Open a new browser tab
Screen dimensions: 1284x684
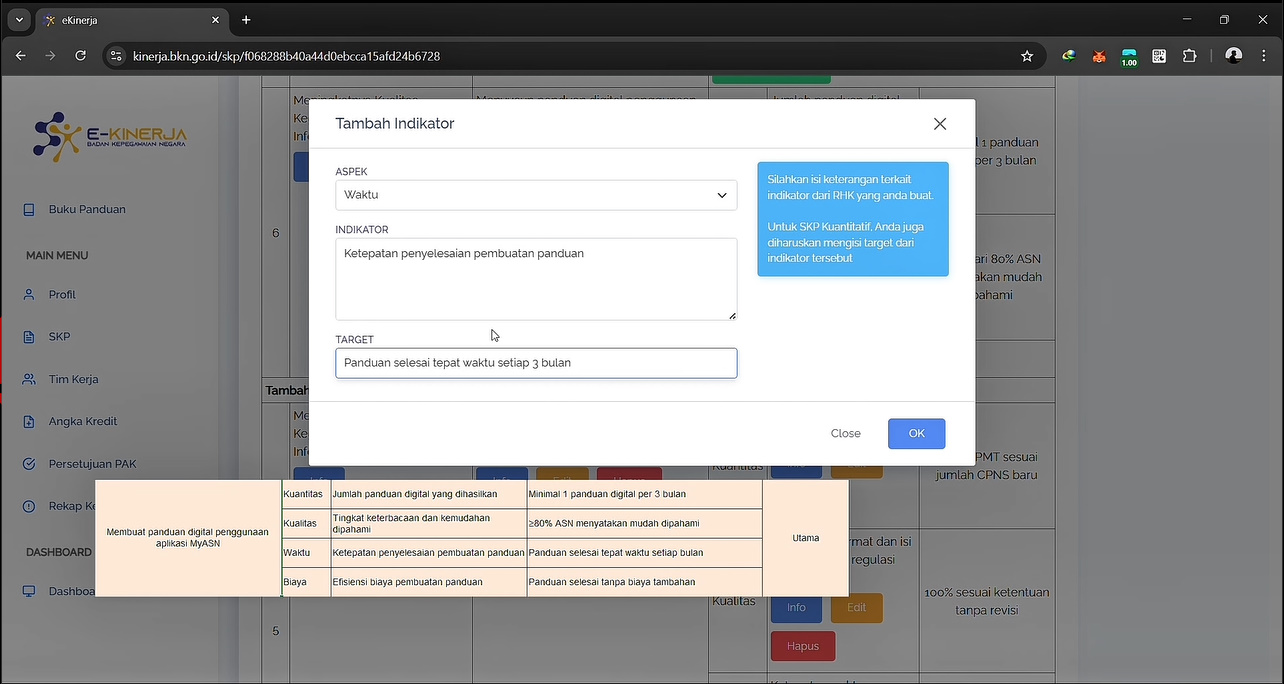pyautogui.click(x=246, y=20)
